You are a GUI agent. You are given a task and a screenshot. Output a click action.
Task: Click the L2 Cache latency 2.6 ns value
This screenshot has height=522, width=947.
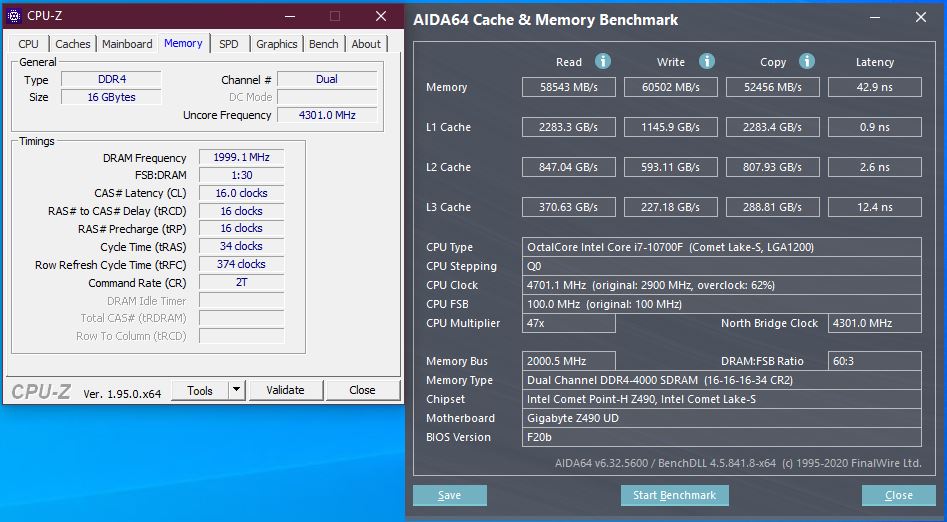[875, 167]
